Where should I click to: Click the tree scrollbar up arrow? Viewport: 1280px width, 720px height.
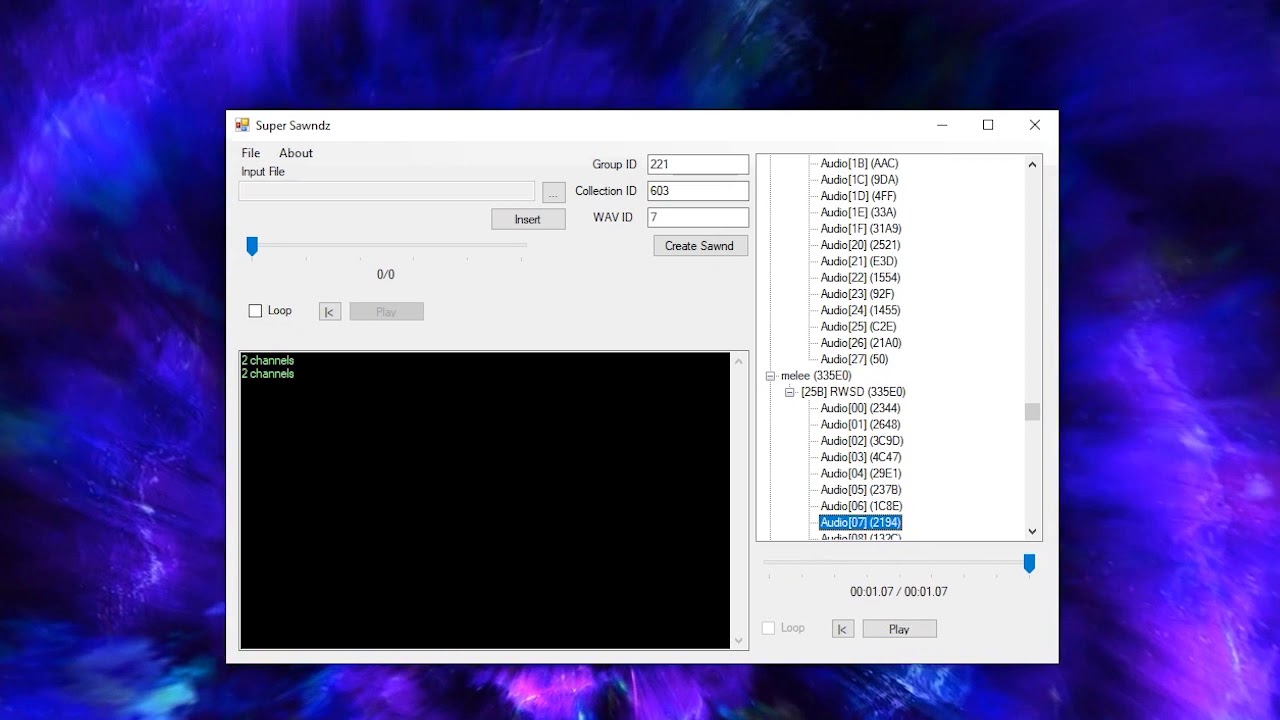tap(1033, 164)
